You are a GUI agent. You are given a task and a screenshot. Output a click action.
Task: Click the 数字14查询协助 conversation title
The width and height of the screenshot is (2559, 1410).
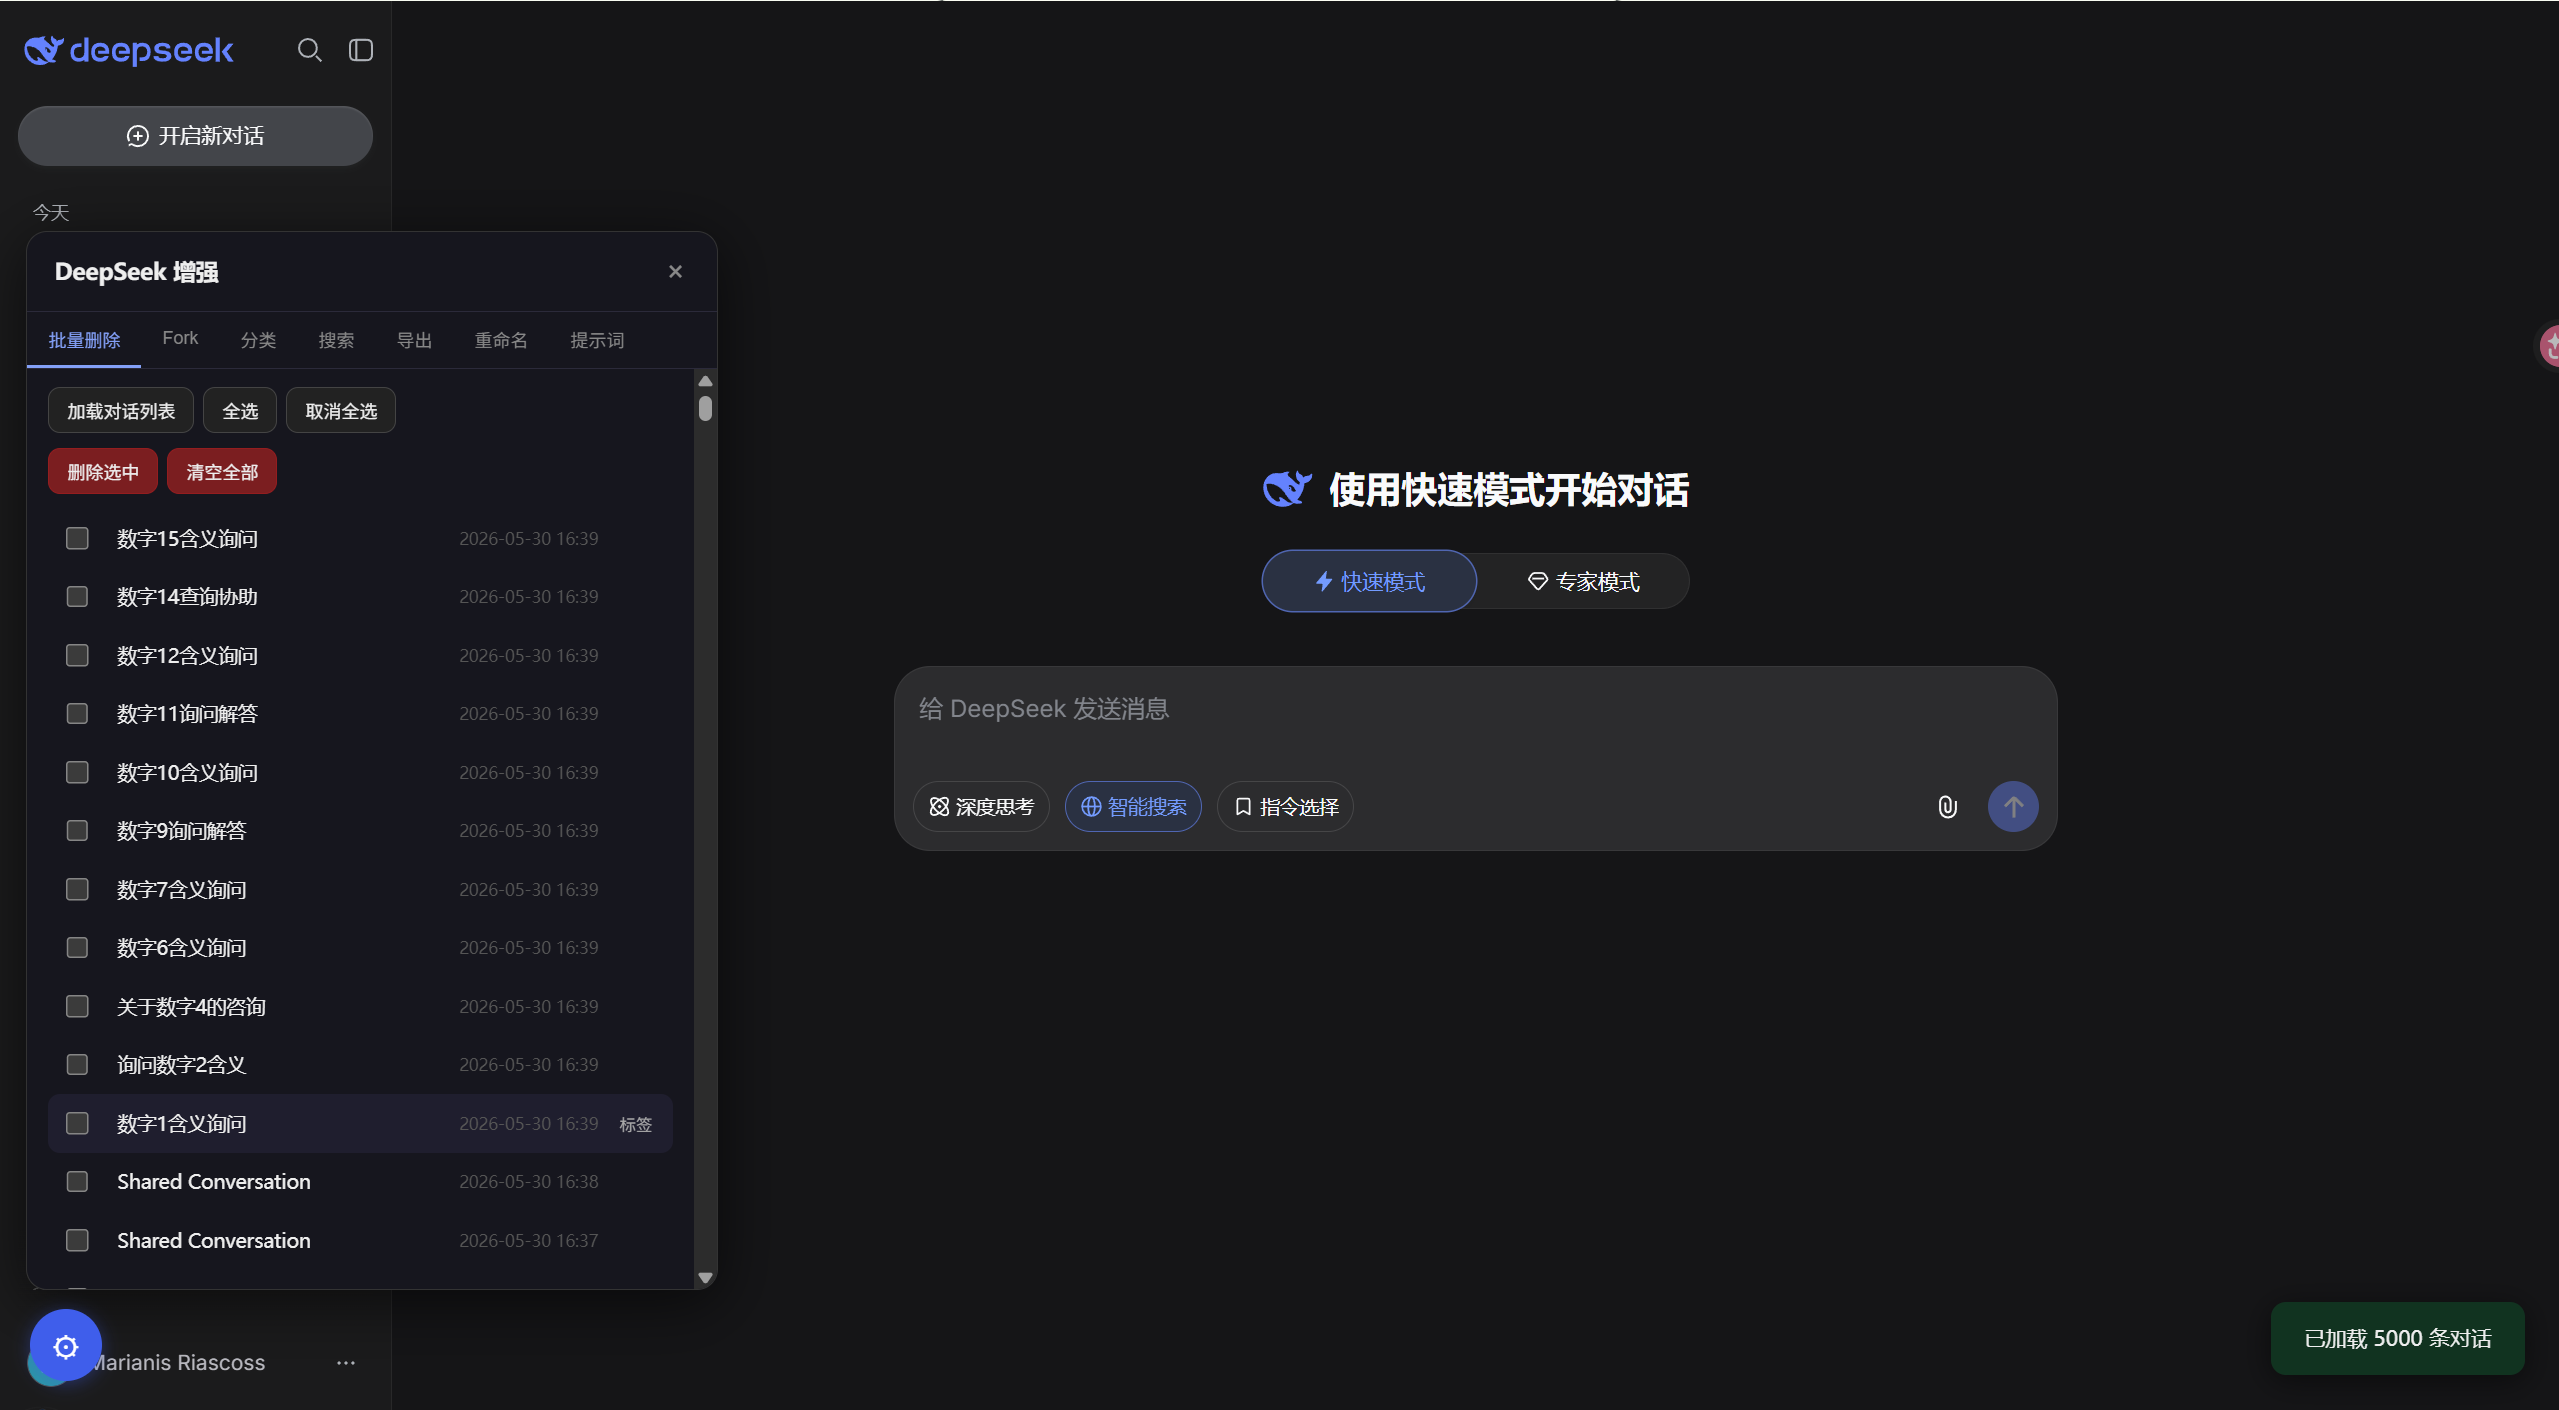[x=187, y=598]
